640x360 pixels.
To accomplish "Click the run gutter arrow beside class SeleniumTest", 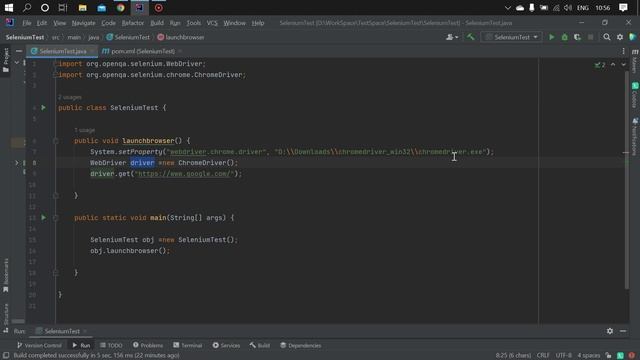I will 43,108.
